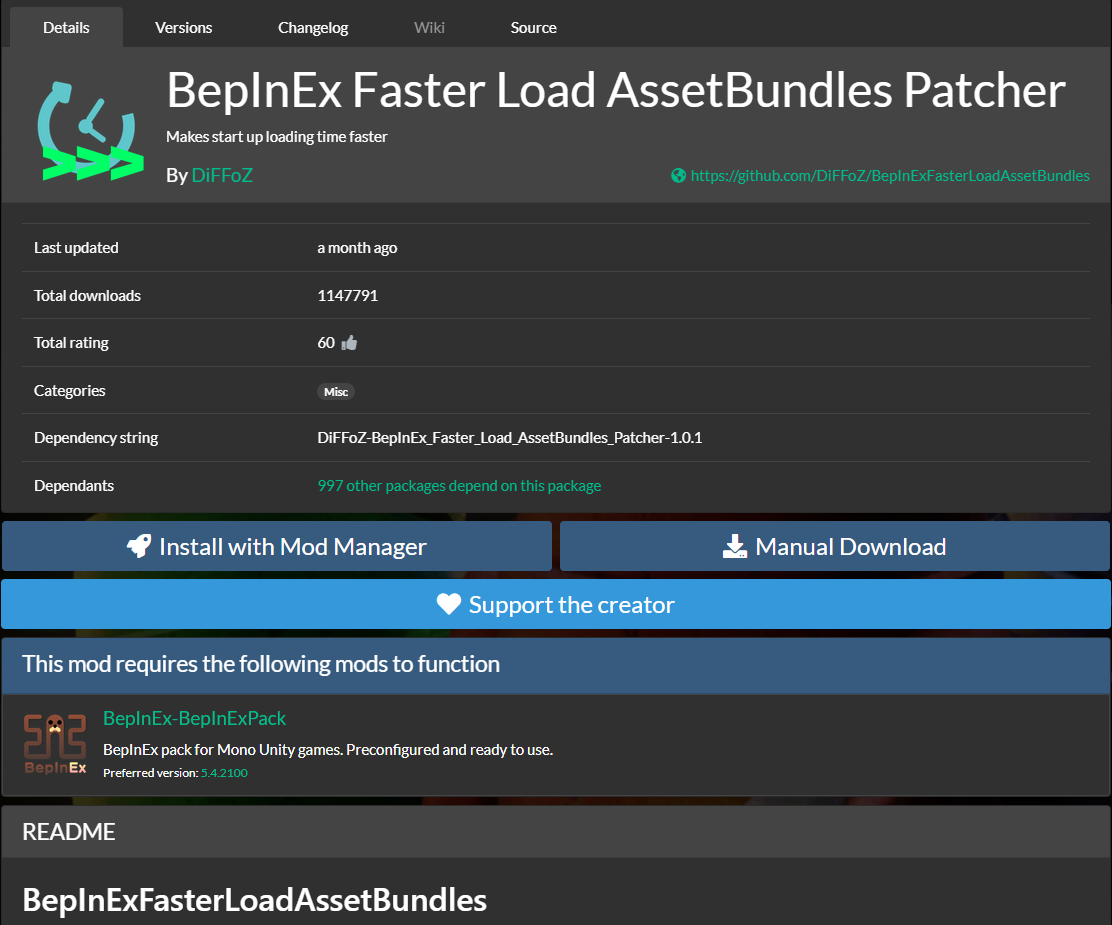
Task: Click the 'a month ago' value
Action: [x=357, y=248]
